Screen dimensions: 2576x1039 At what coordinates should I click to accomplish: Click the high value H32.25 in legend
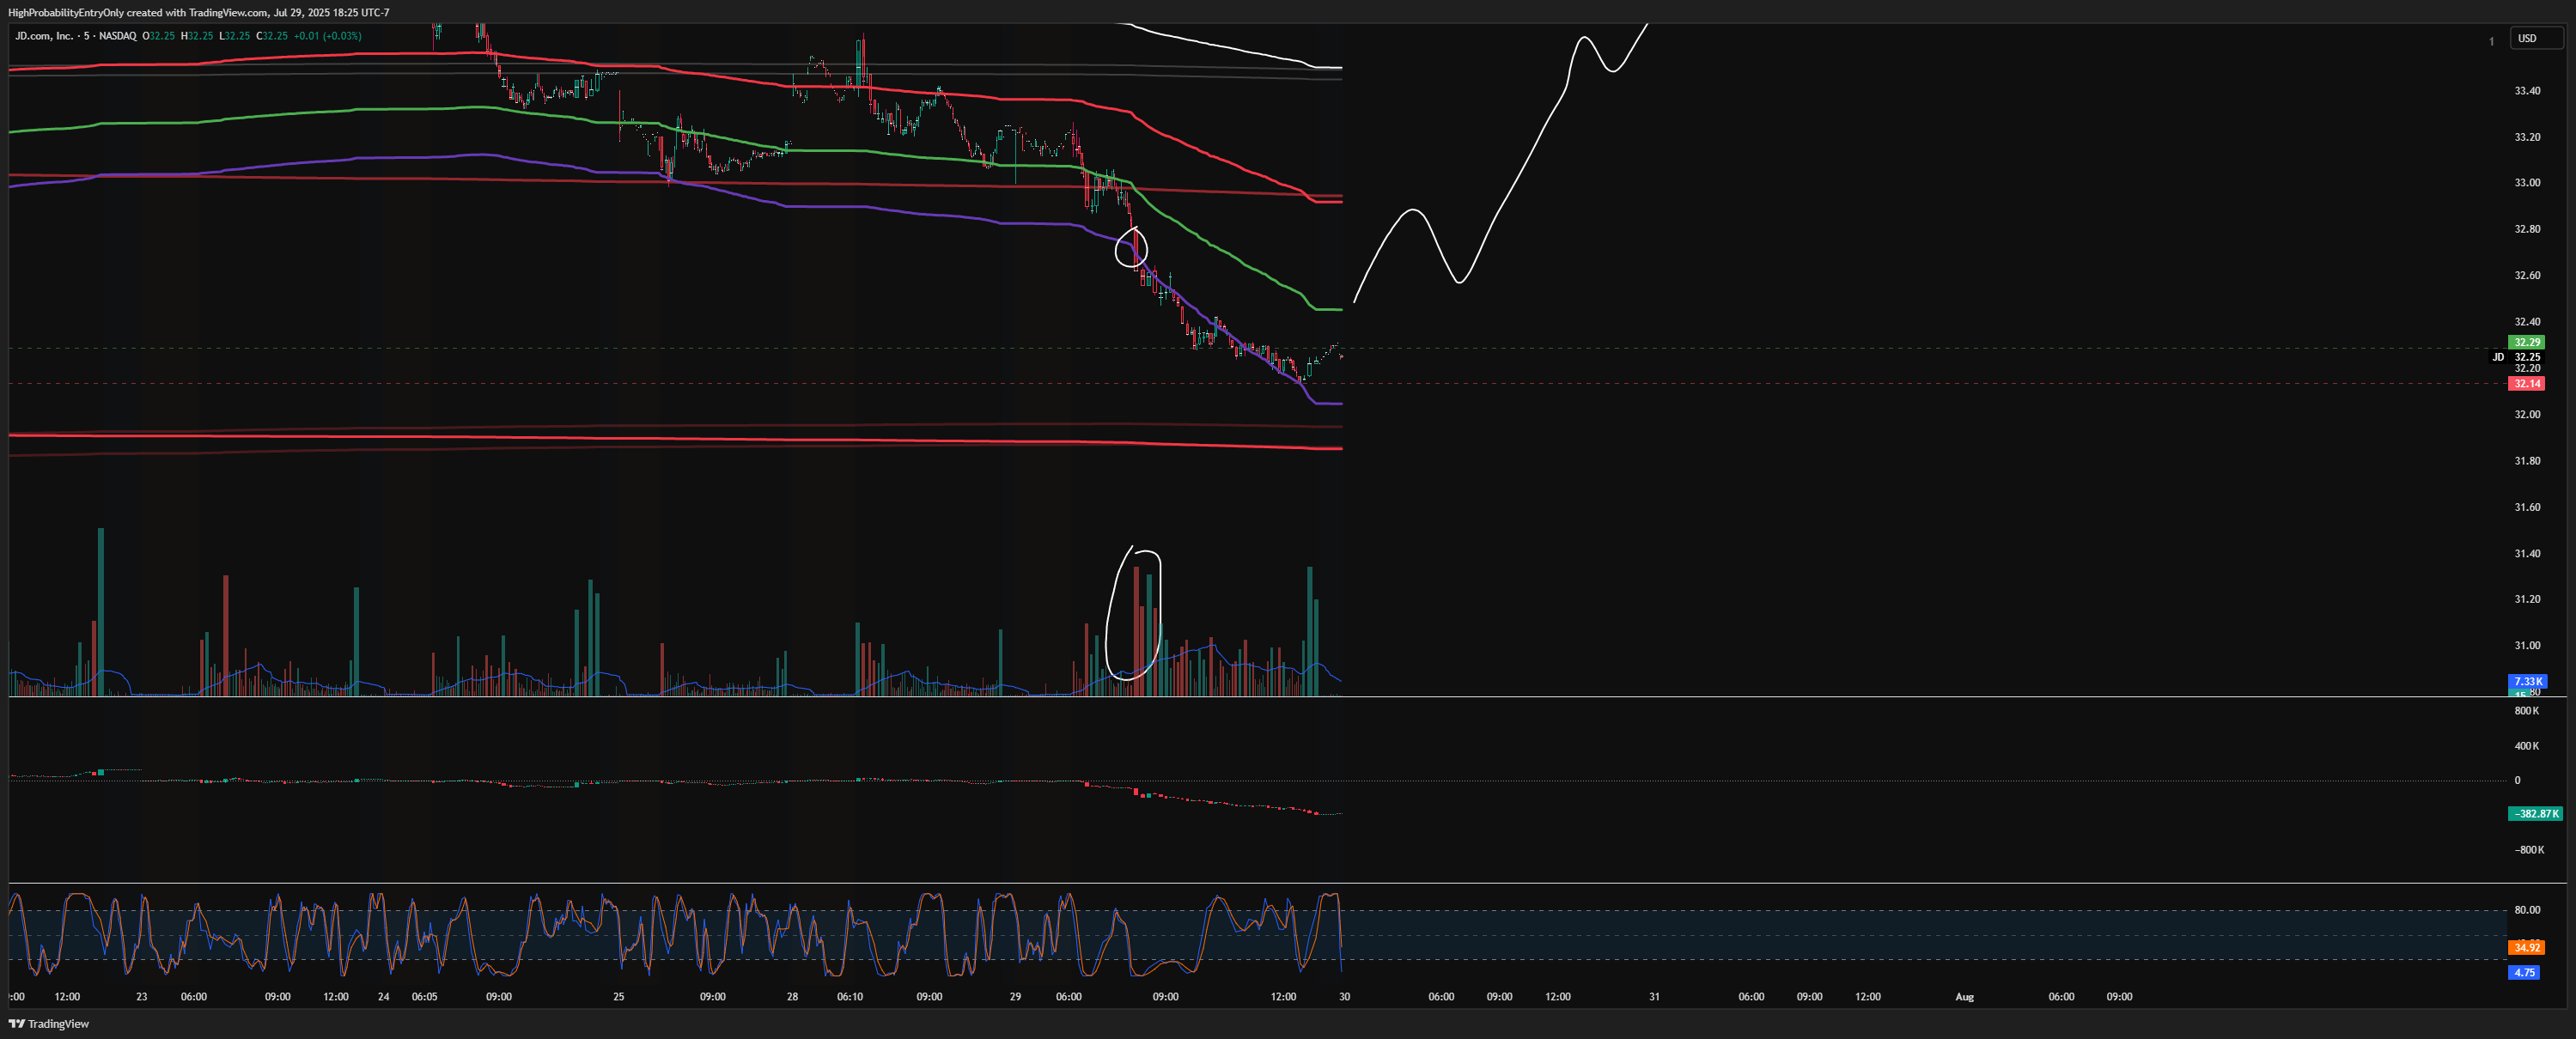197,36
